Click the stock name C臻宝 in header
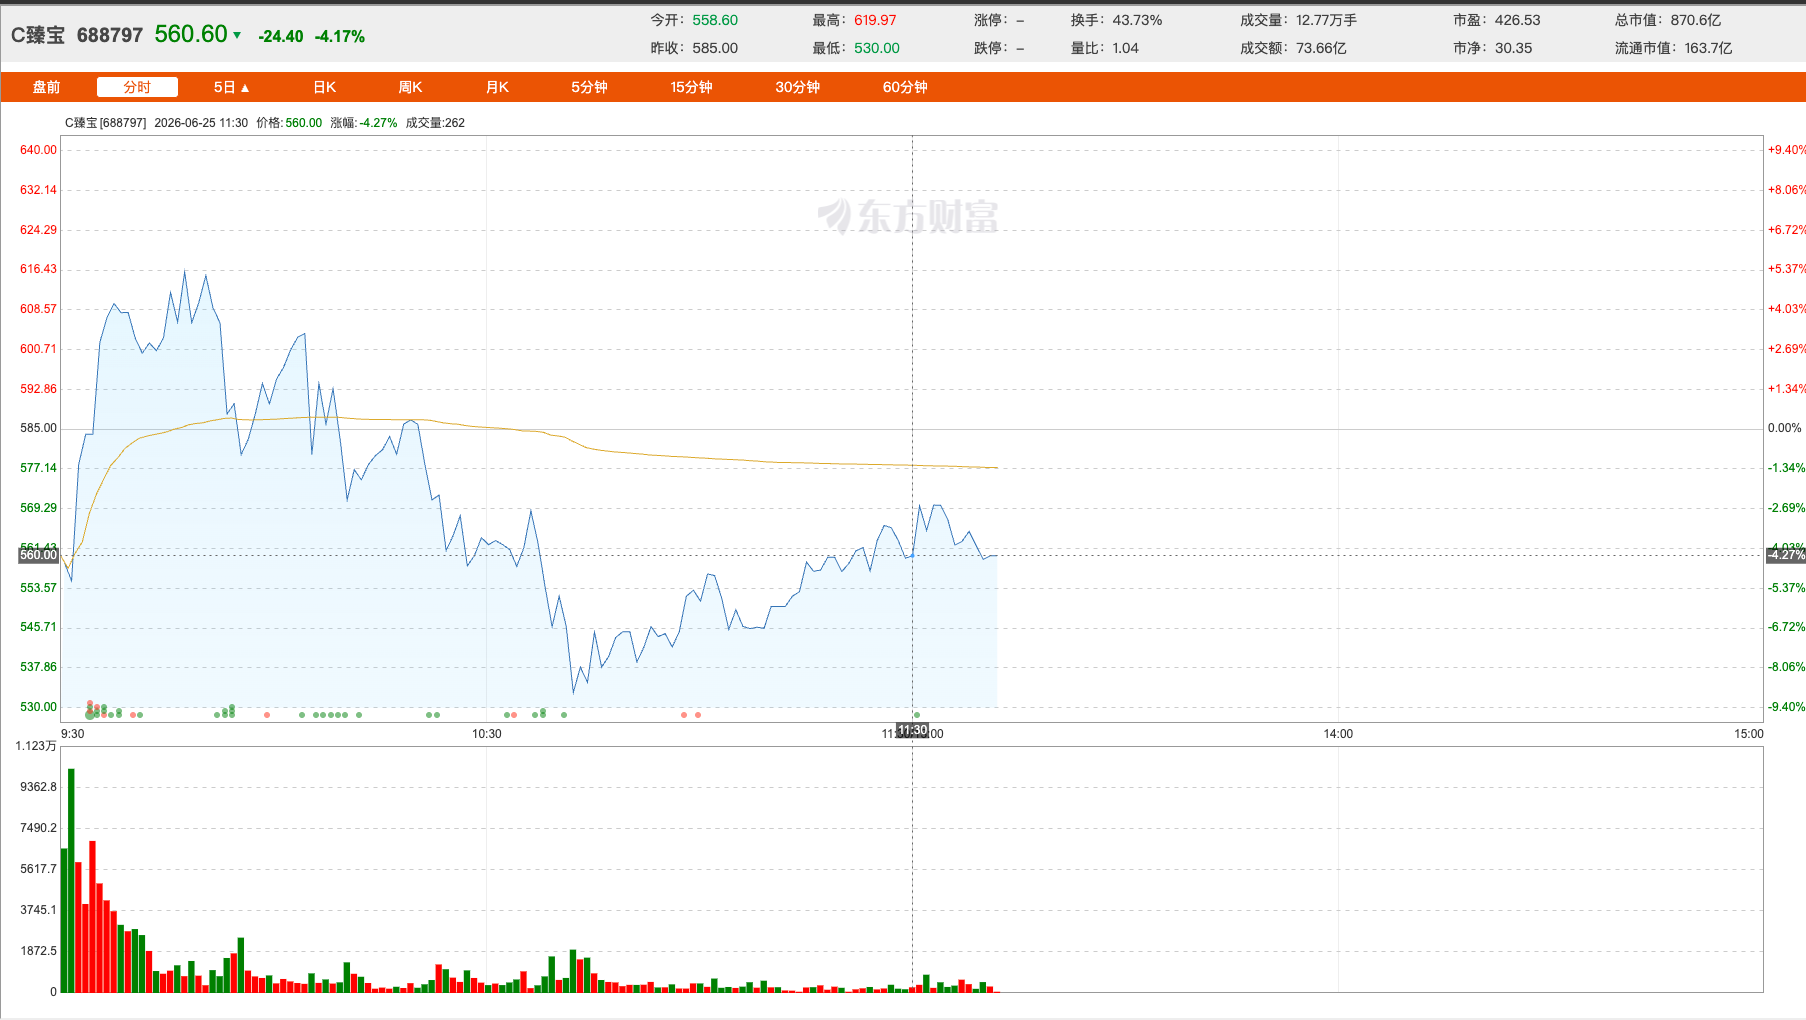The height and width of the screenshot is (1020, 1806). click(38, 35)
